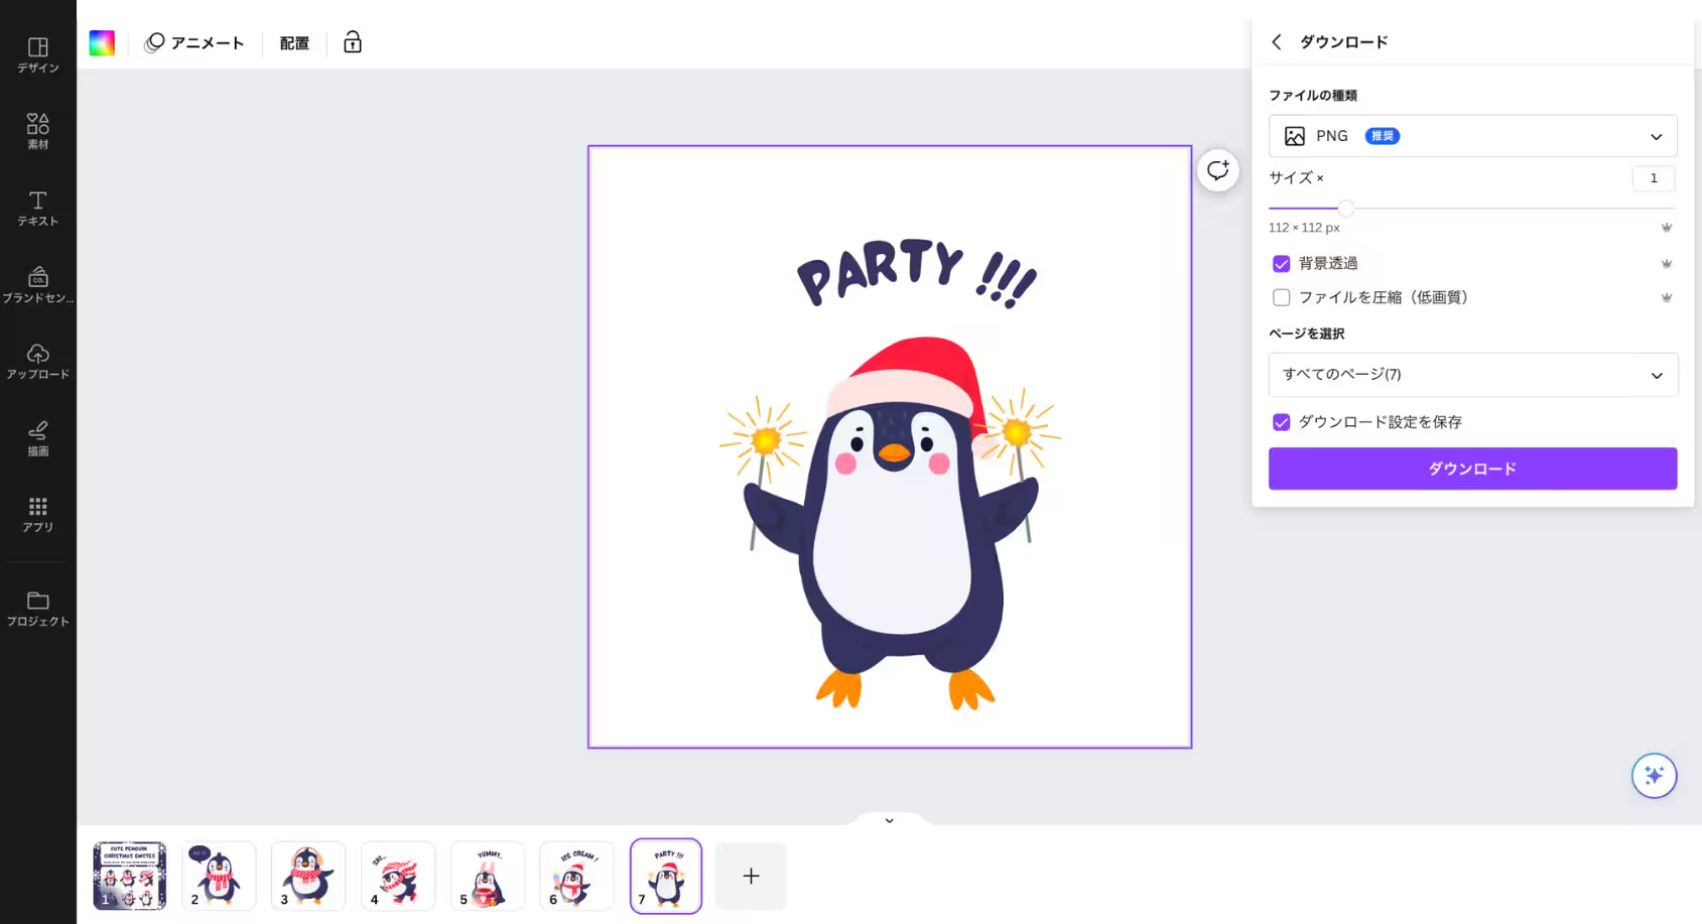Go back from the ダウンロード panel
This screenshot has width=1702, height=924.
(x=1276, y=42)
